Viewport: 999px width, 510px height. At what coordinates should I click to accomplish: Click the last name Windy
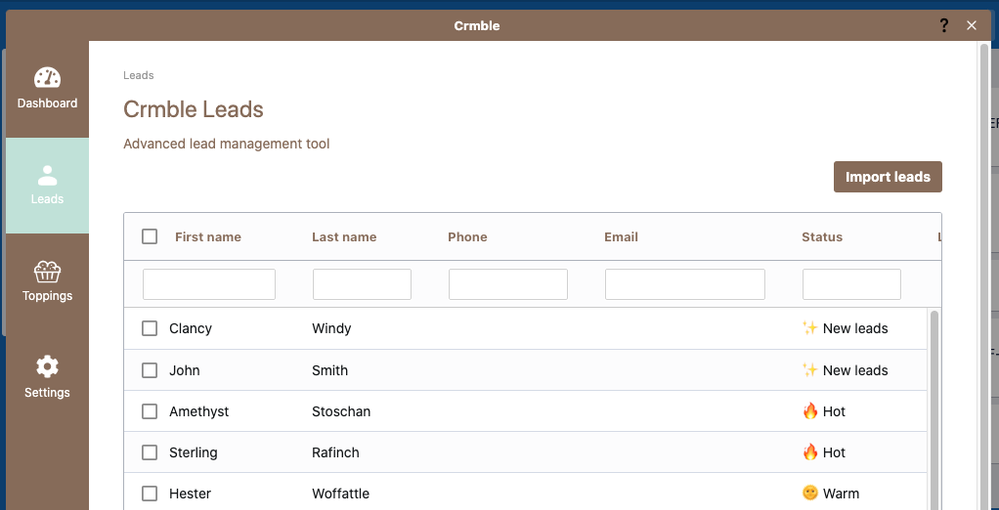point(331,328)
